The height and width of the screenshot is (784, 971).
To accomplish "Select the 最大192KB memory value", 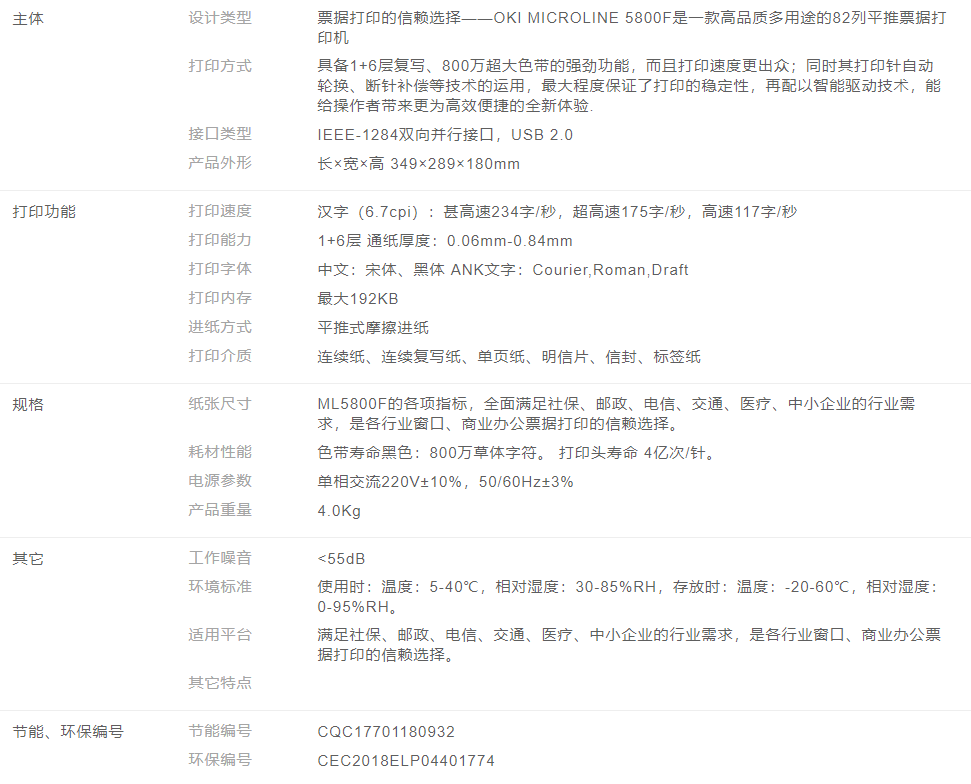I will [358, 299].
